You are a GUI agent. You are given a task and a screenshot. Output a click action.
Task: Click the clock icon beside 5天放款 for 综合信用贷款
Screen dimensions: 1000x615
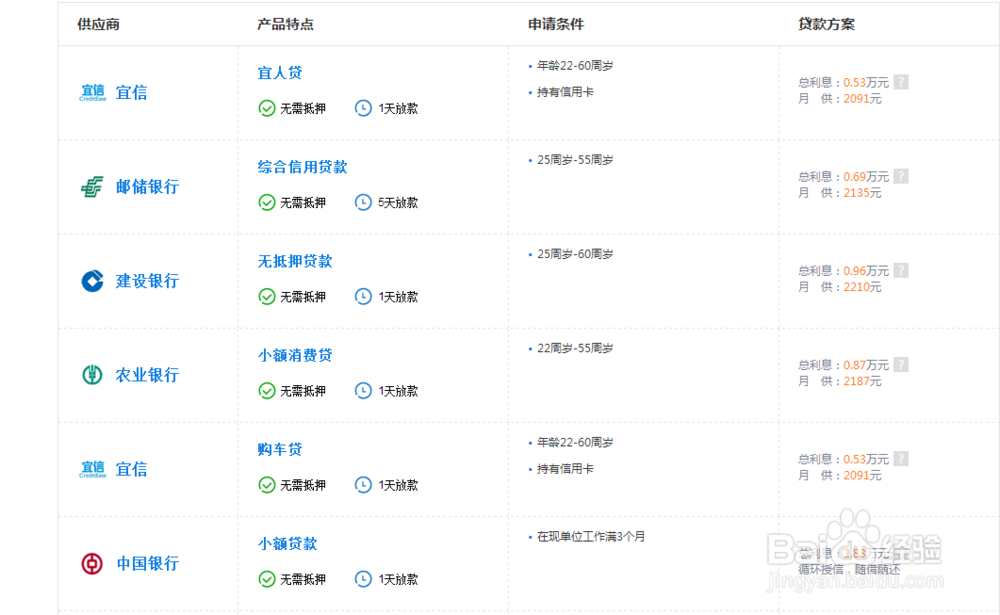tap(362, 203)
